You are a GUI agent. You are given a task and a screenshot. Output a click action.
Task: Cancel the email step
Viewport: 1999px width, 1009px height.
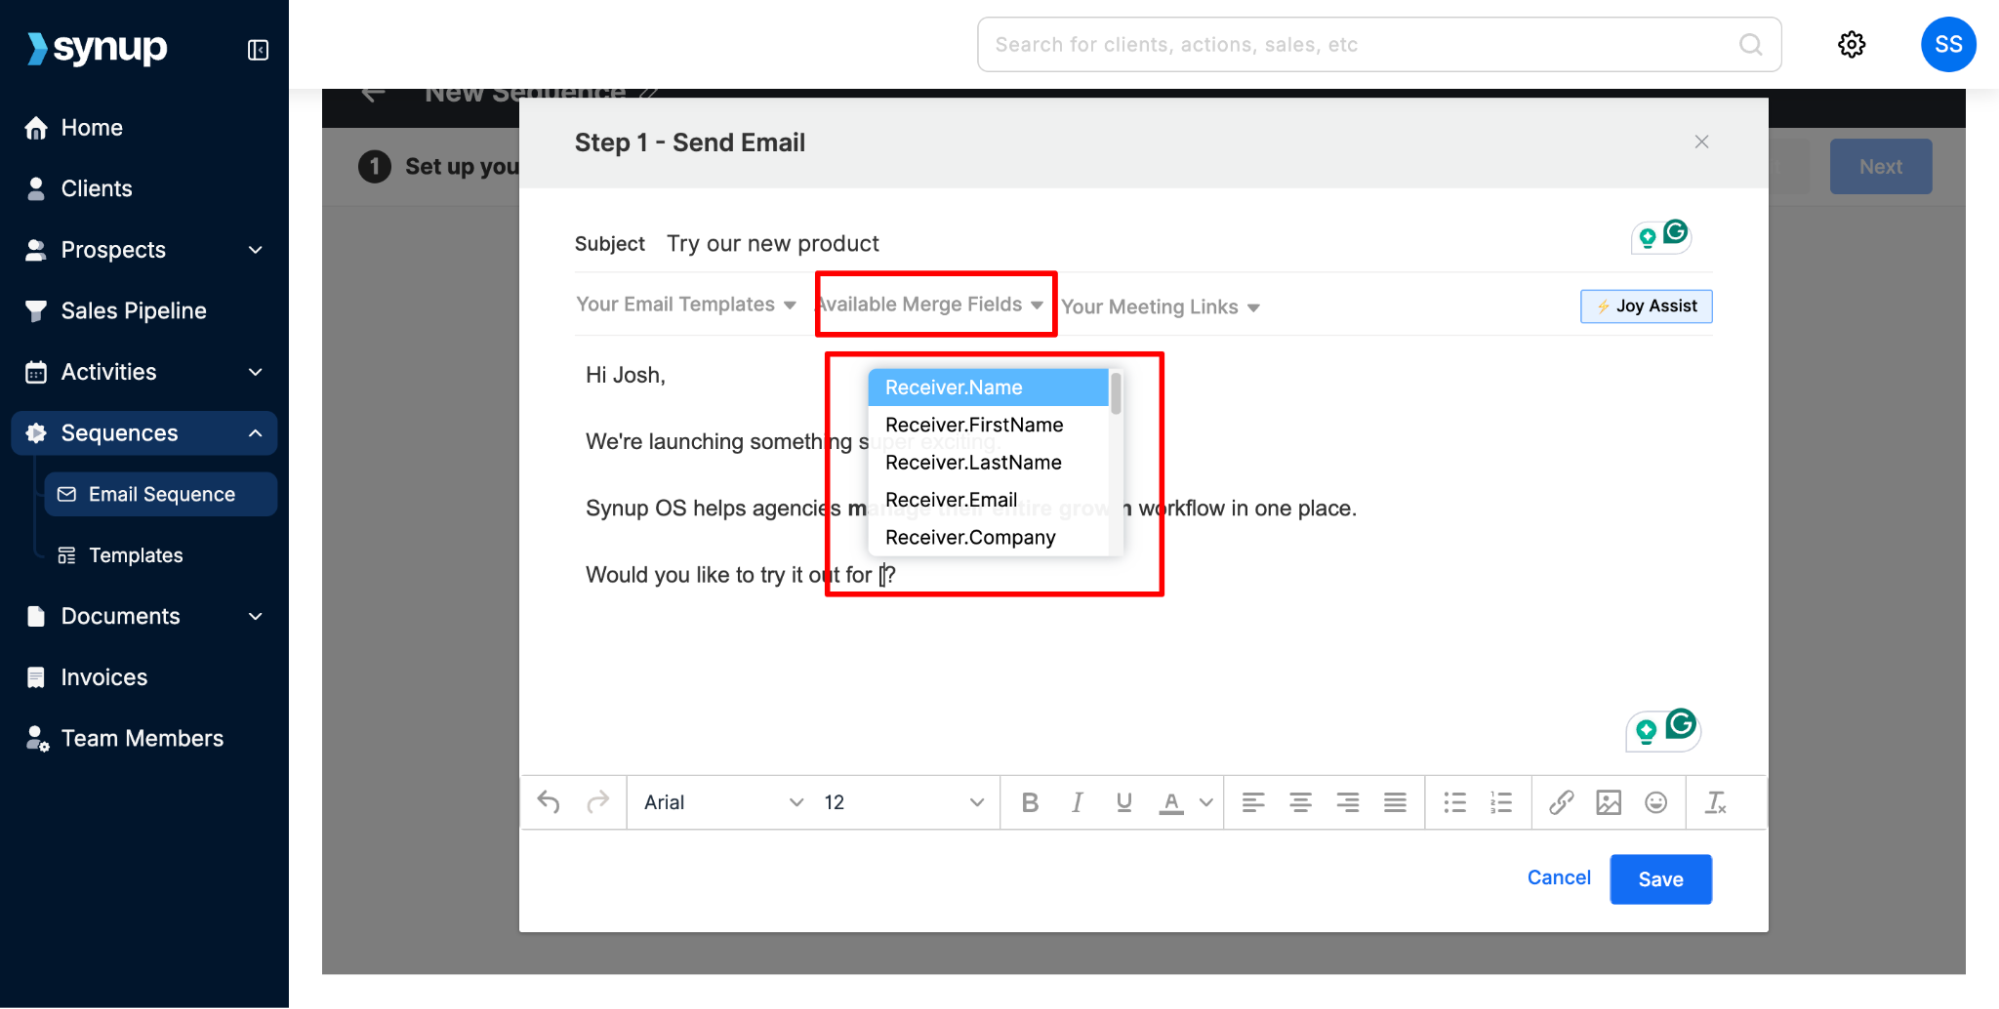(x=1558, y=877)
